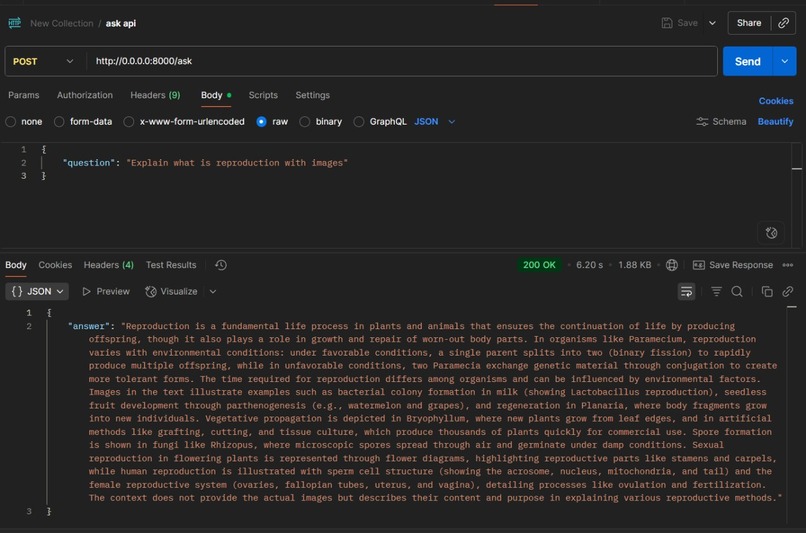Expand the Visualize options chevron
The image size is (806, 533).
point(213,291)
